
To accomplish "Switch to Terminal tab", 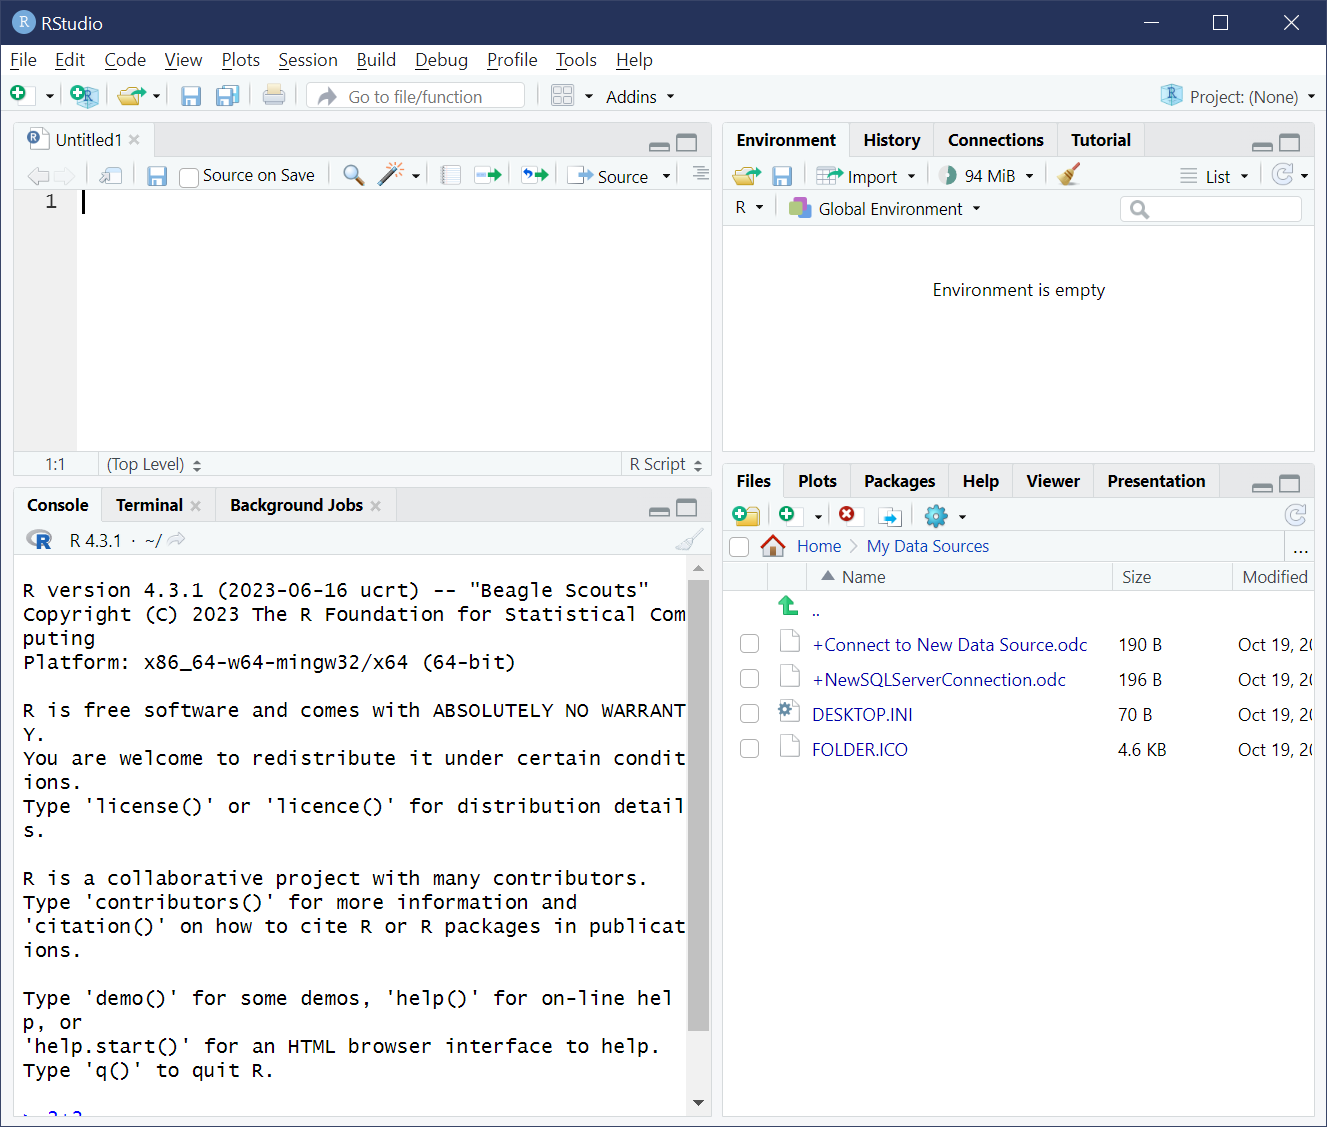I will [149, 505].
